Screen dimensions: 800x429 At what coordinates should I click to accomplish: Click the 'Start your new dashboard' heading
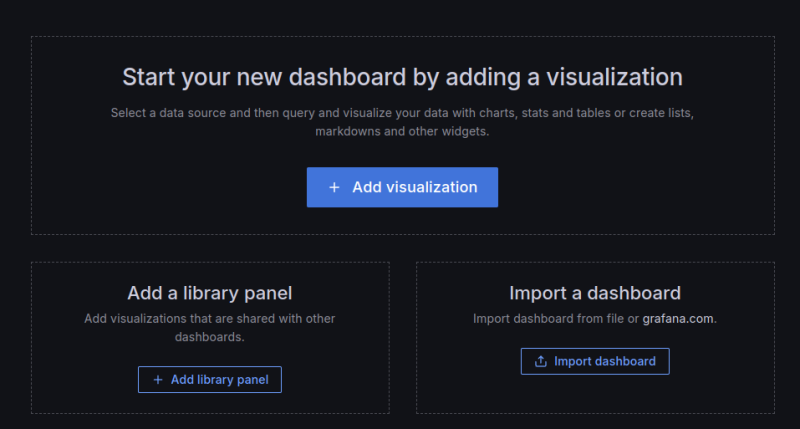point(402,77)
